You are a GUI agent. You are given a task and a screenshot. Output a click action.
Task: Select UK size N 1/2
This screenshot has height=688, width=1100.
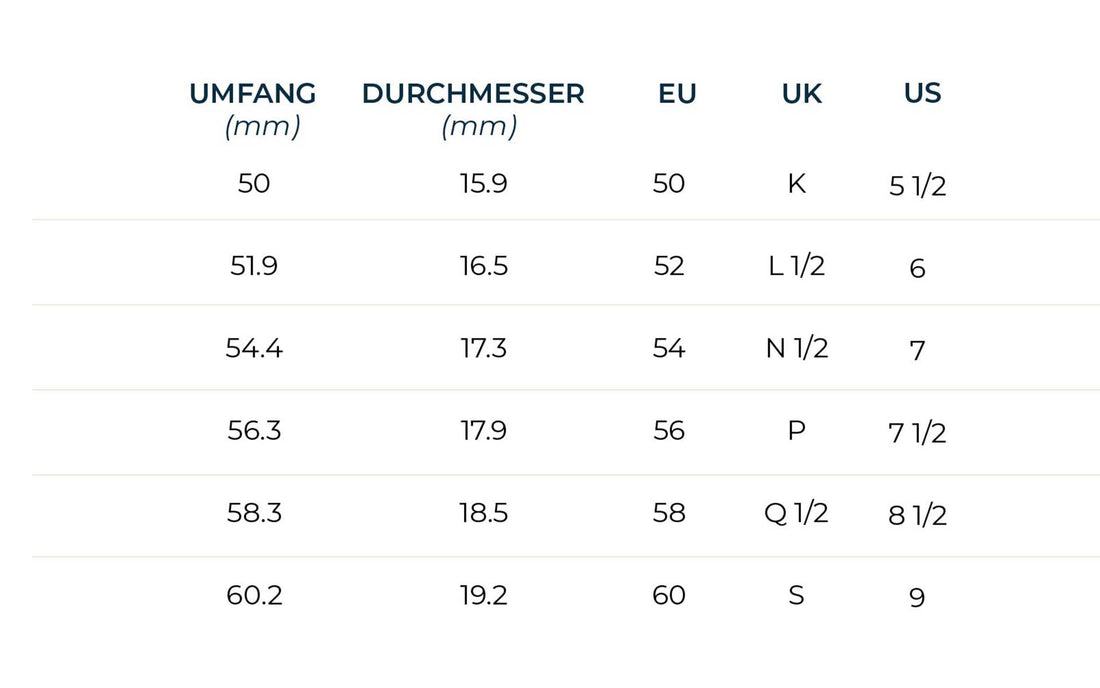click(797, 349)
